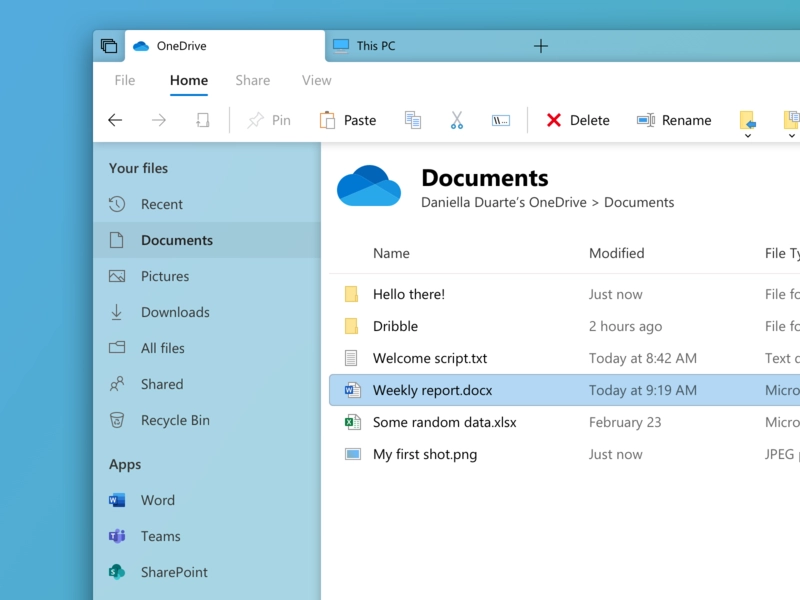Click the forward navigation arrow
Image resolution: width=800 pixels, height=600 pixels.
[159, 120]
